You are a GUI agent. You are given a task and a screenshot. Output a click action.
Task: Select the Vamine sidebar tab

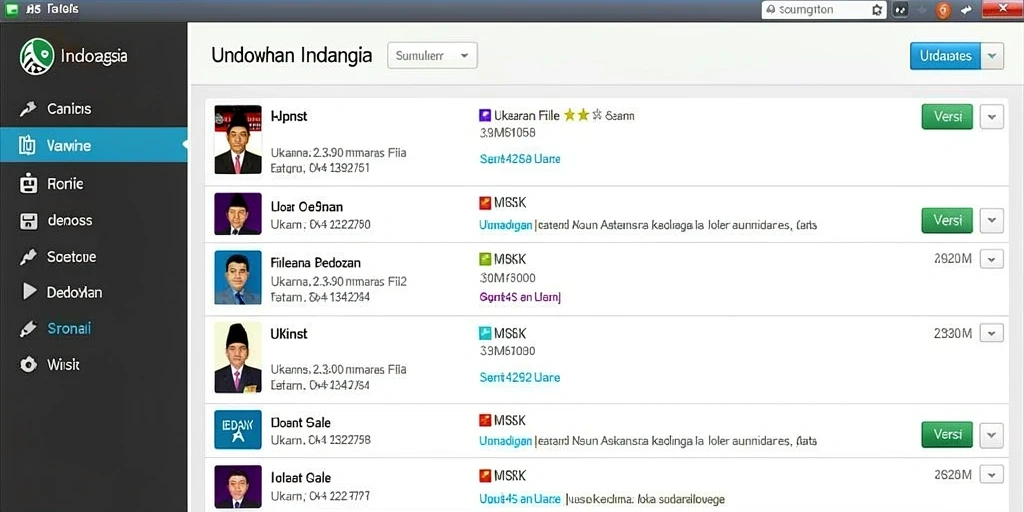(x=93, y=146)
